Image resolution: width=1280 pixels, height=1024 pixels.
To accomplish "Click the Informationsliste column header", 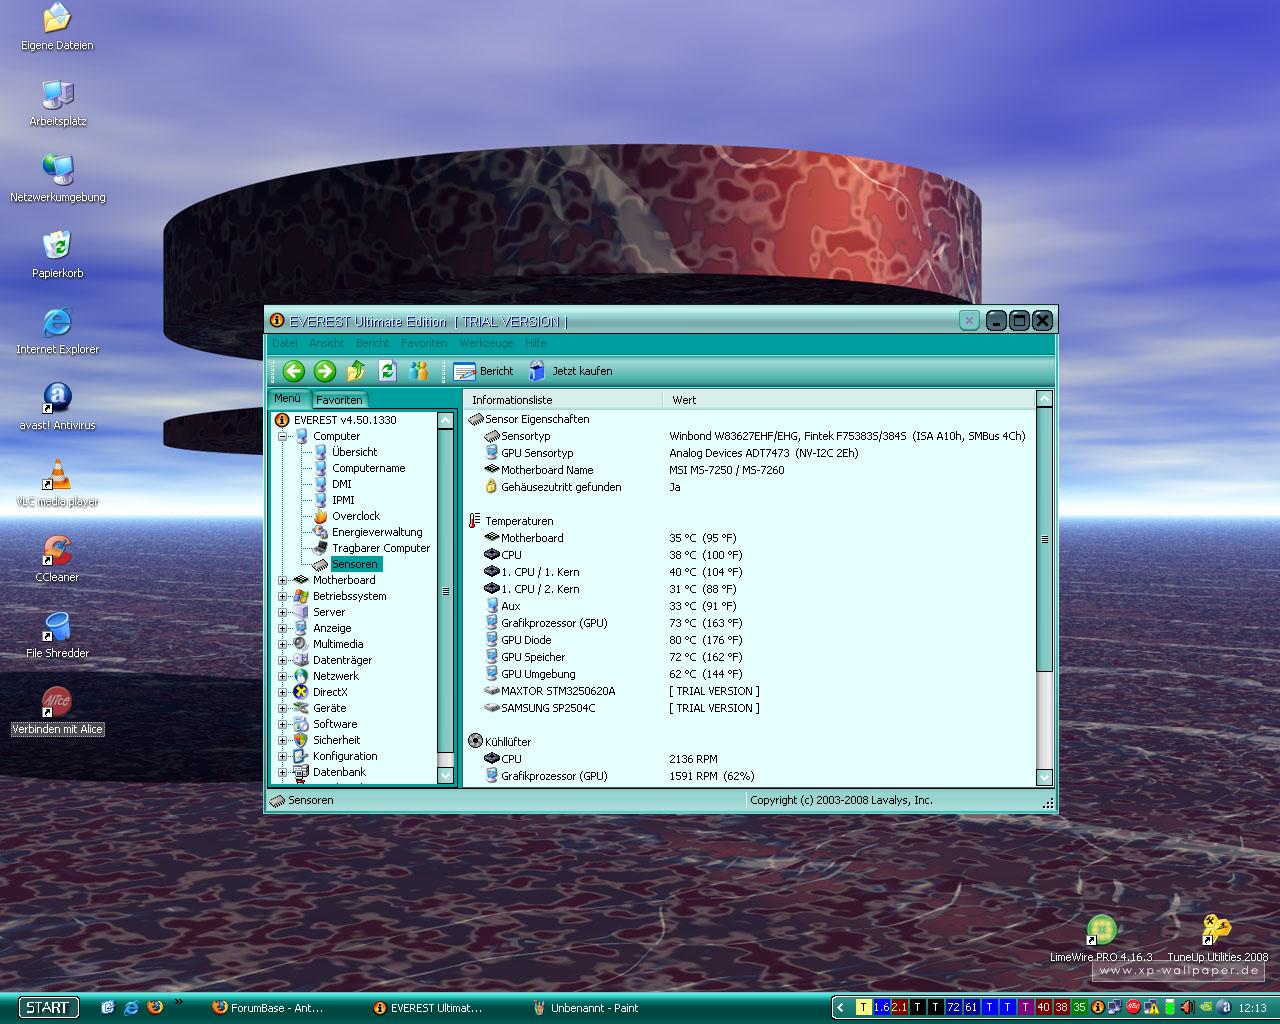I will (564, 400).
